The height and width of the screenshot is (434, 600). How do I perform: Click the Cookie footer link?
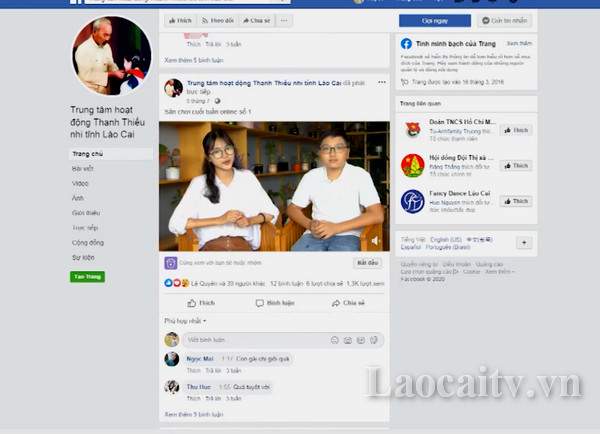pyautogui.click(x=471, y=271)
